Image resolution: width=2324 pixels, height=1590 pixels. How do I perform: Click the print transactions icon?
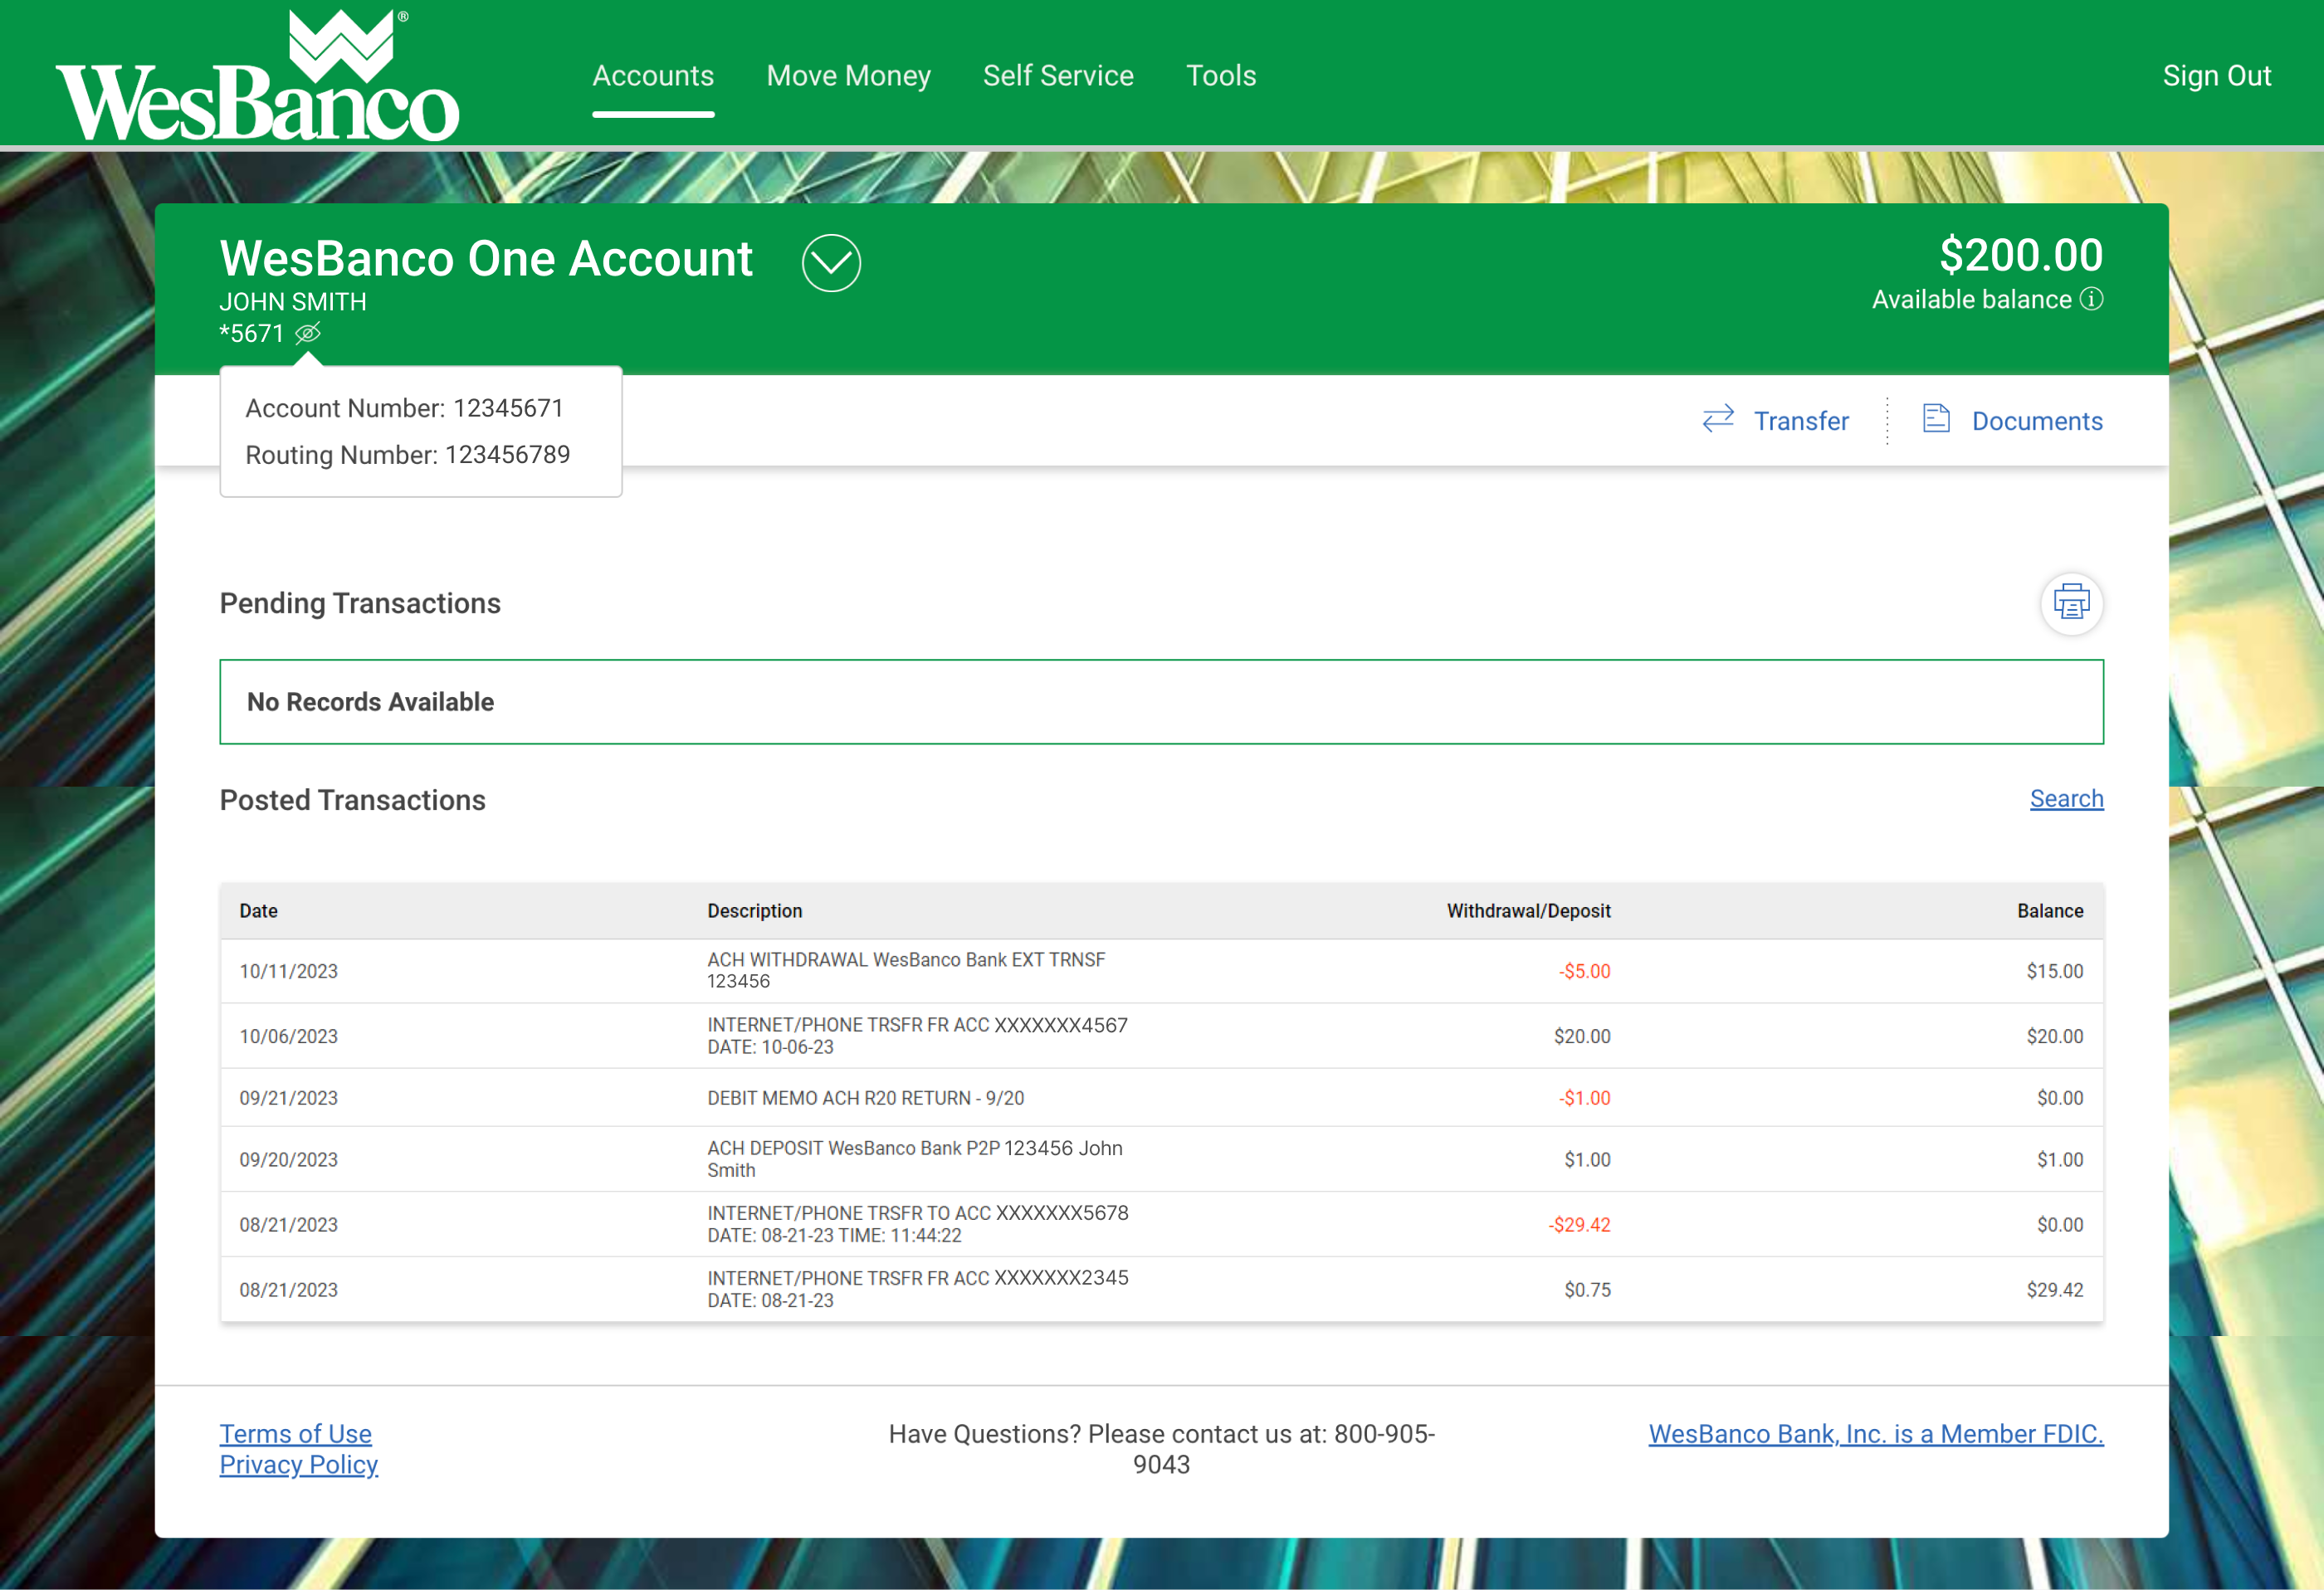coord(2071,603)
